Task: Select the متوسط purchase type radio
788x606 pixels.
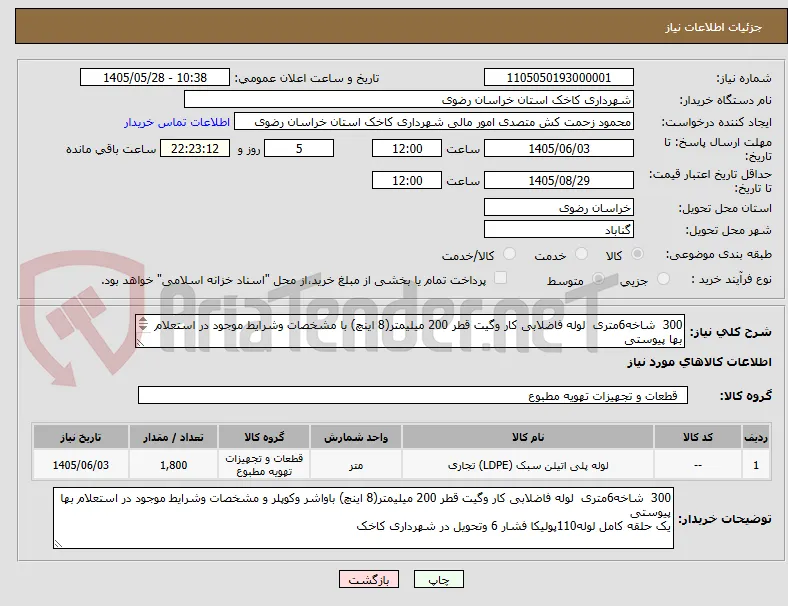Action: tap(598, 278)
